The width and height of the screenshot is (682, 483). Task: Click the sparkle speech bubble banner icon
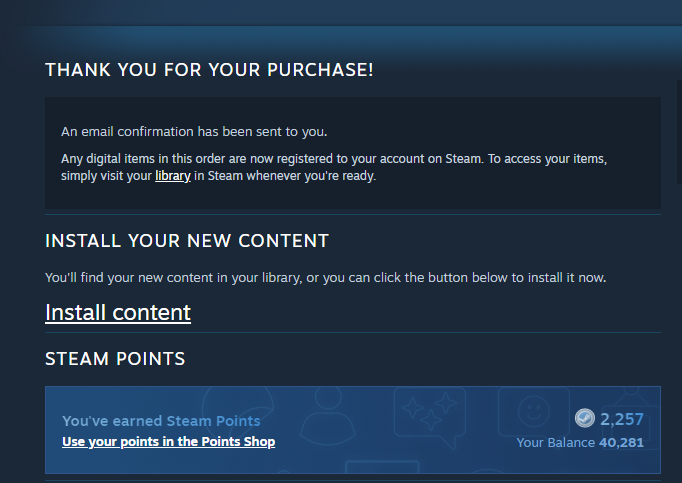point(430,417)
